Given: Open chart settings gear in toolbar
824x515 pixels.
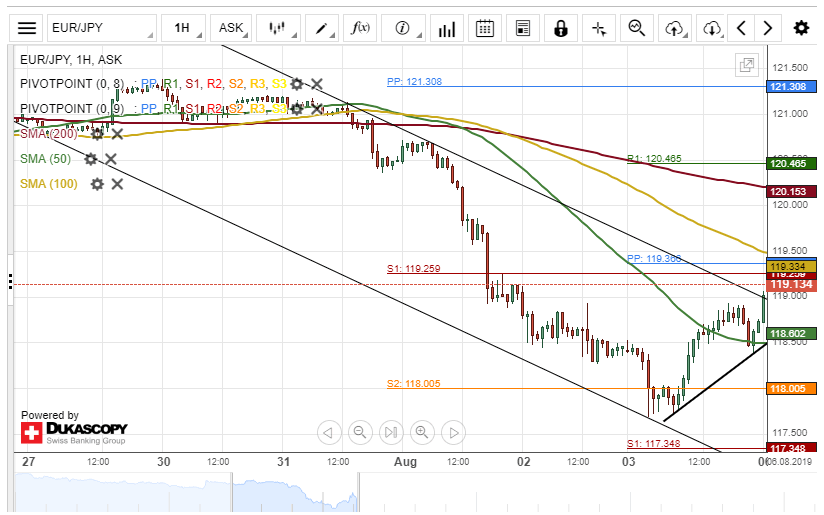Looking at the screenshot, I should click(801, 28).
